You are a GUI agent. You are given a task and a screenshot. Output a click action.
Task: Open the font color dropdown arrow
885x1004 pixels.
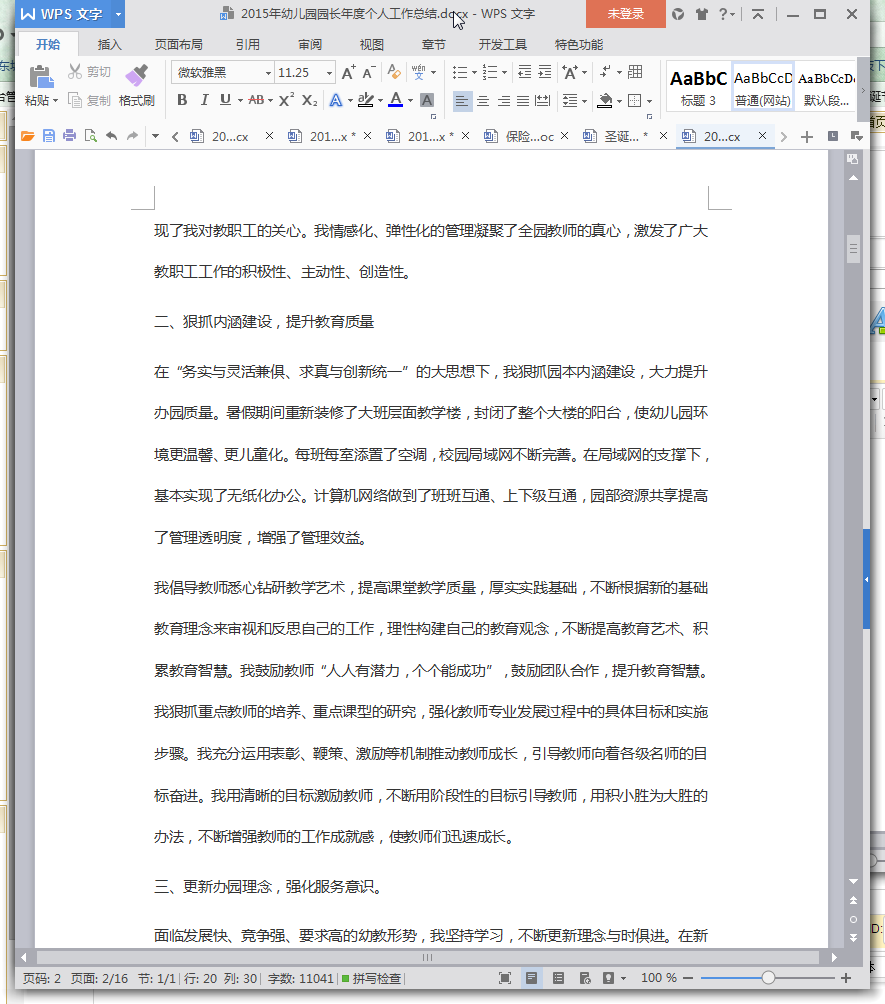click(x=410, y=101)
